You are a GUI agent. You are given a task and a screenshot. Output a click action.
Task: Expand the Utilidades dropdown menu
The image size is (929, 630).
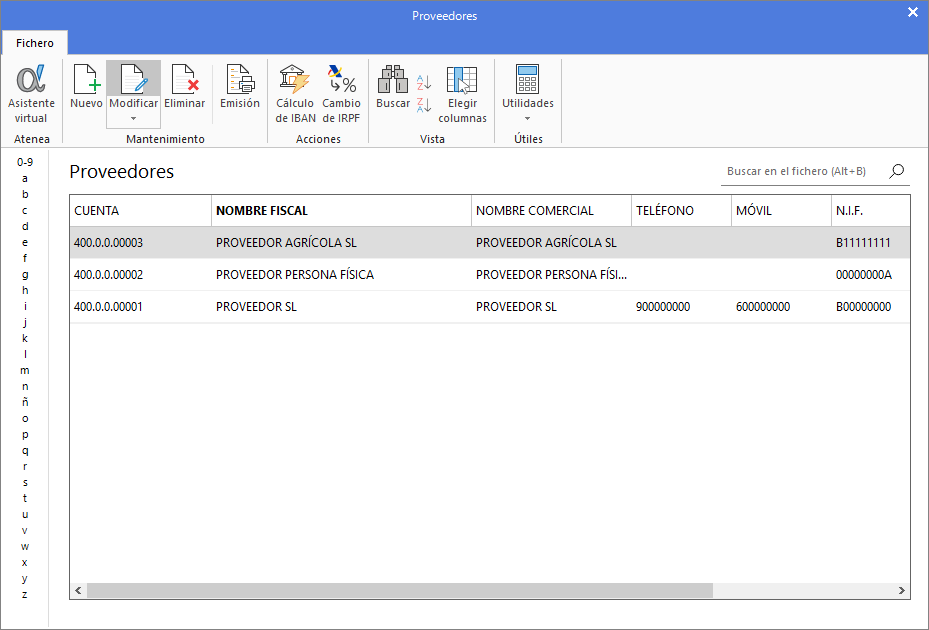tap(527, 118)
